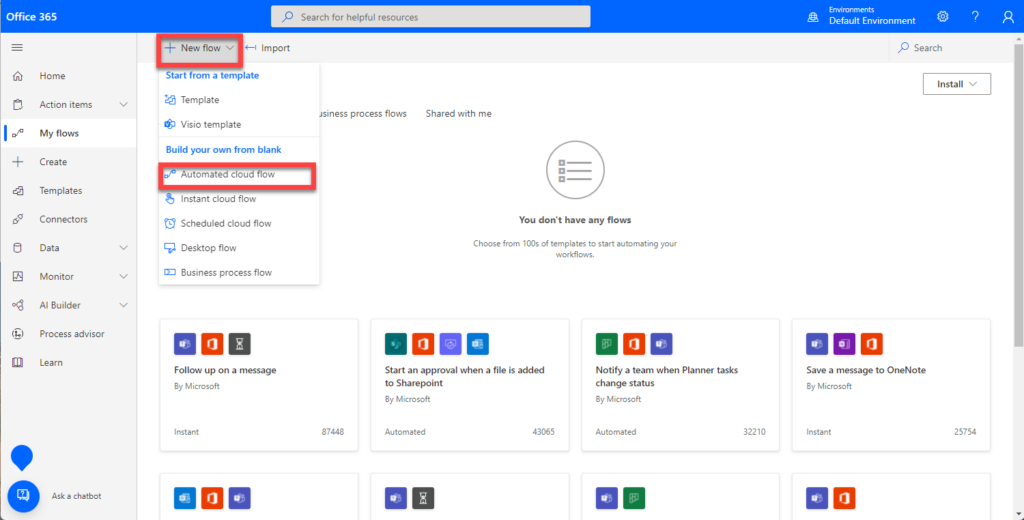Image resolution: width=1024 pixels, height=520 pixels.
Task: Click the Business process flow icon
Action: (x=170, y=272)
